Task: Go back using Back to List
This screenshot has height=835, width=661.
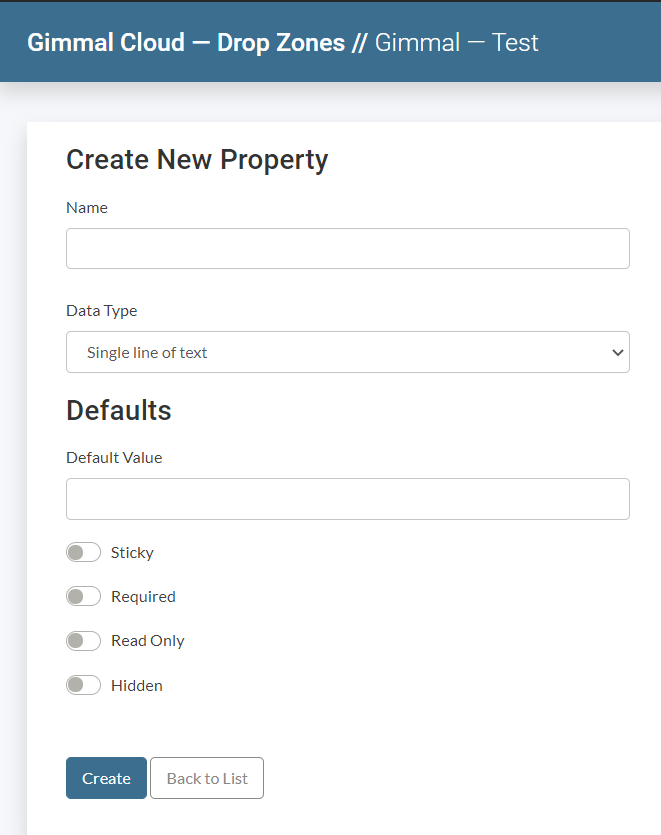Action: 207,778
